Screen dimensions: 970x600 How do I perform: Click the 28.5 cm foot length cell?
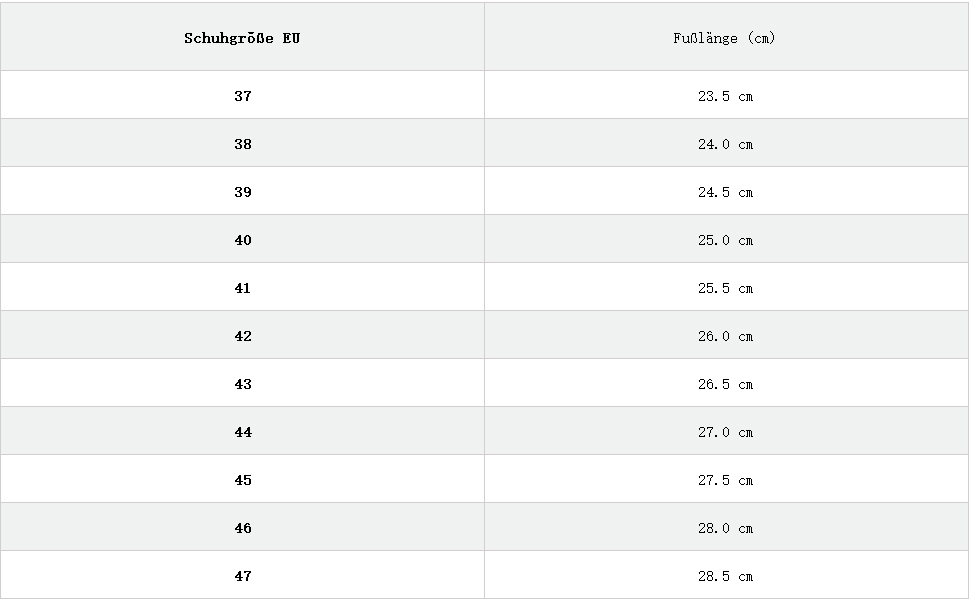click(x=725, y=576)
